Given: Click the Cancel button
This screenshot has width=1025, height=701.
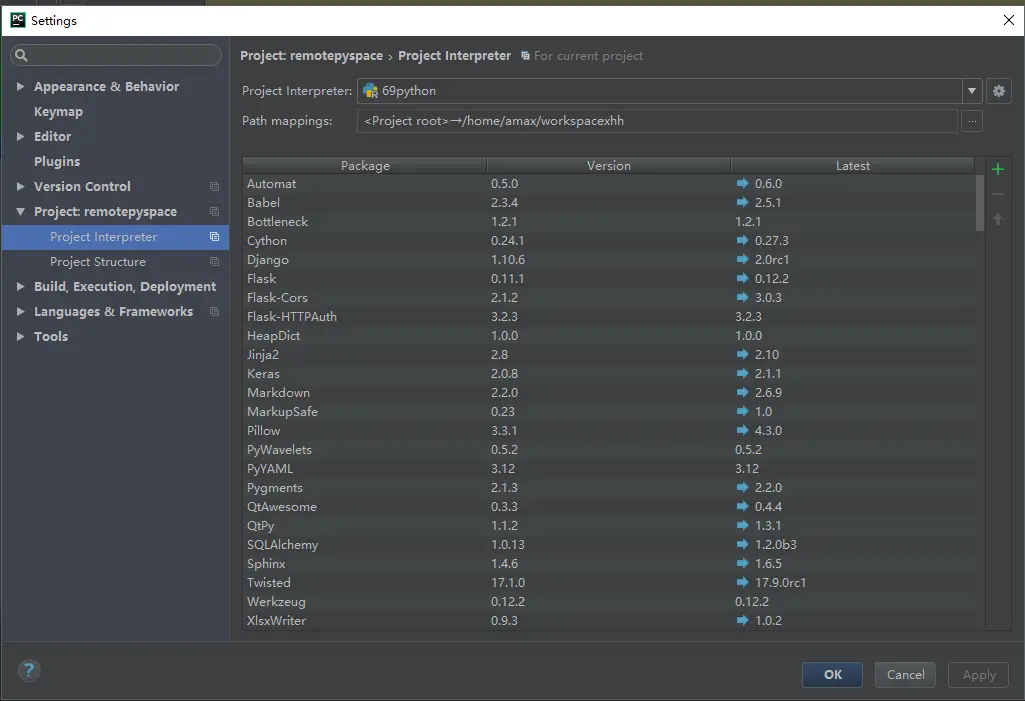Looking at the screenshot, I should coord(905,674).
